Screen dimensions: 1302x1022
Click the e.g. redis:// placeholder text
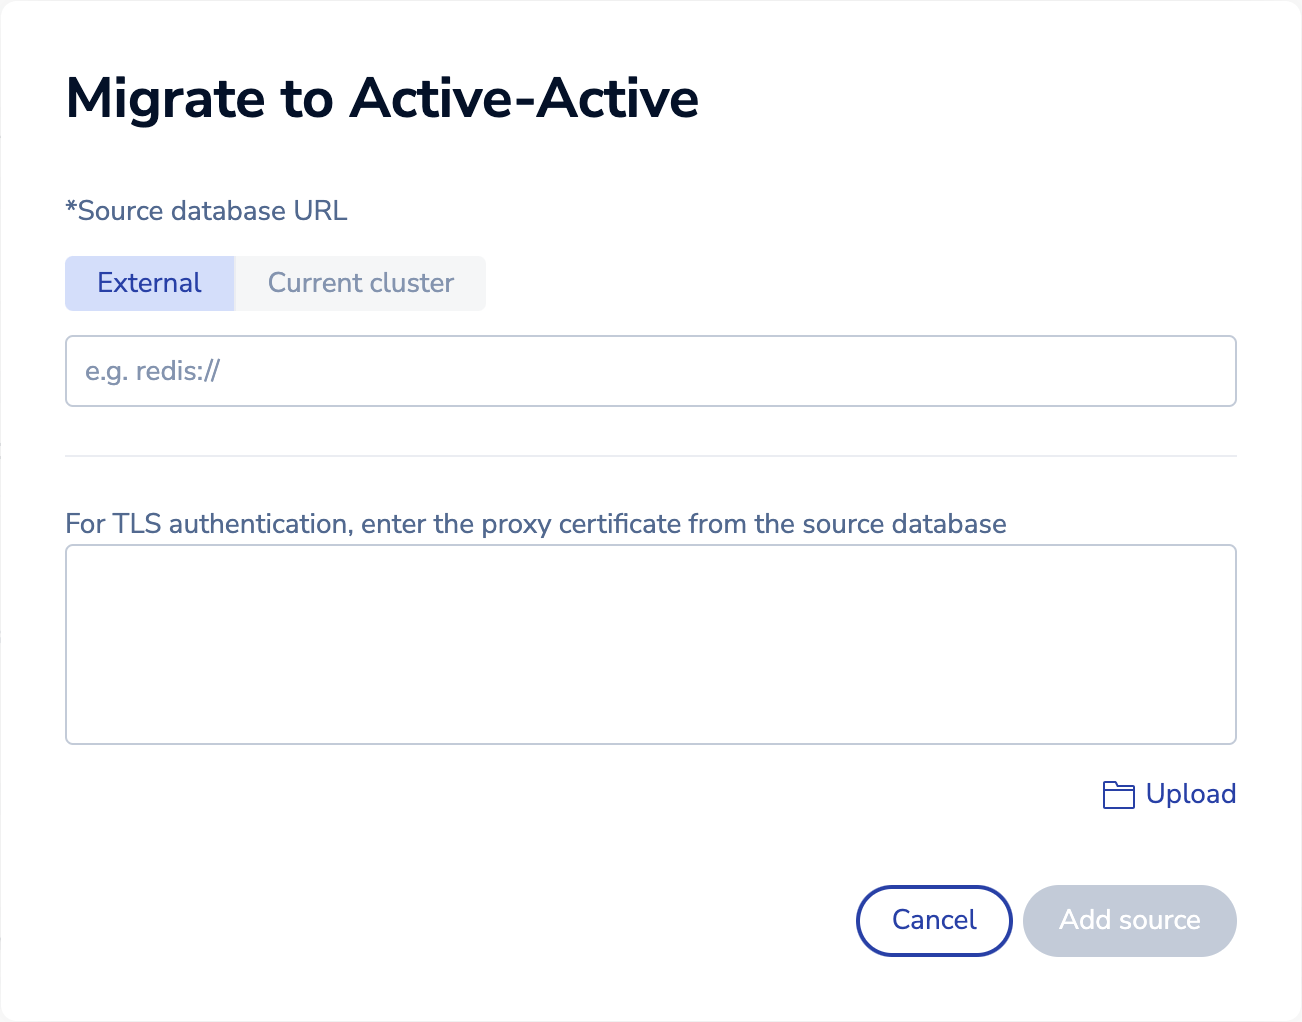(152, 371)
